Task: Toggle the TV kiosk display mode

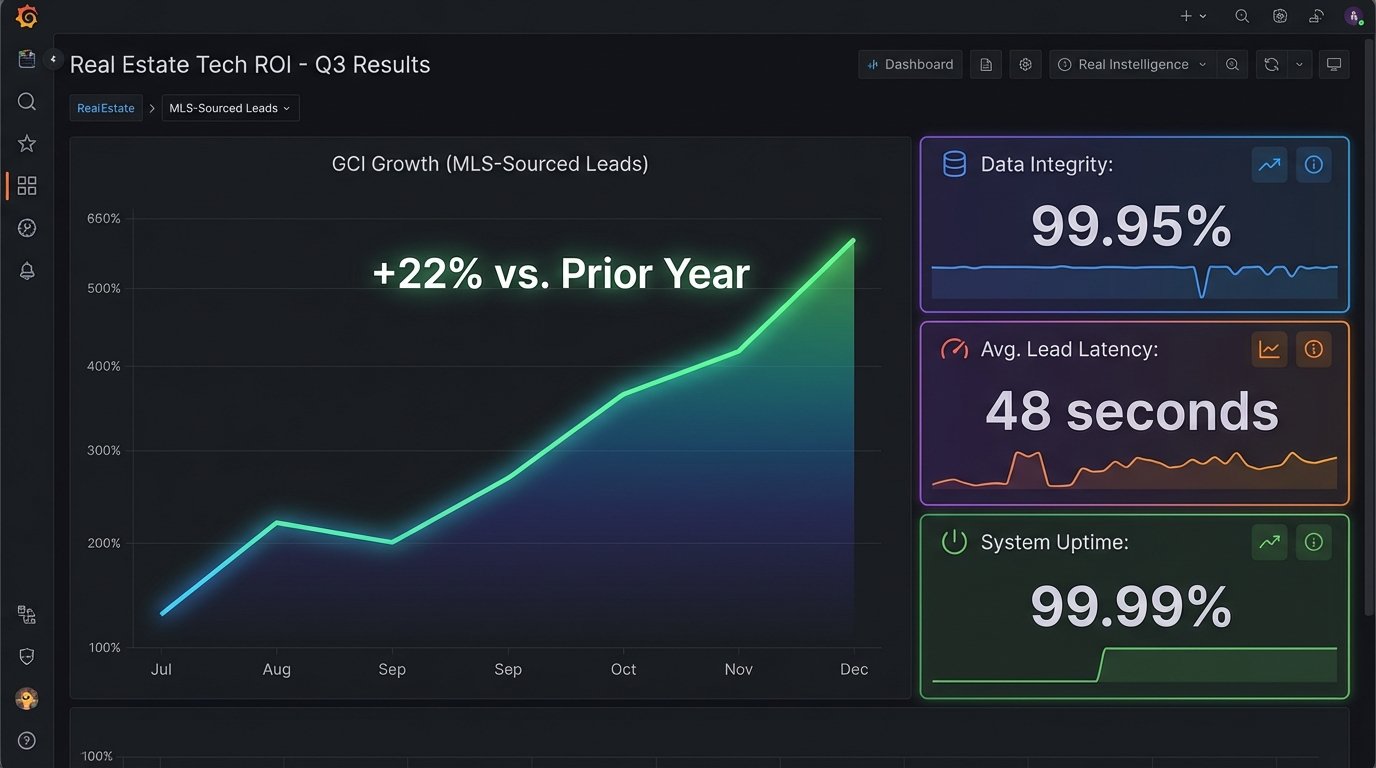Action: [x=1333, y=64]
